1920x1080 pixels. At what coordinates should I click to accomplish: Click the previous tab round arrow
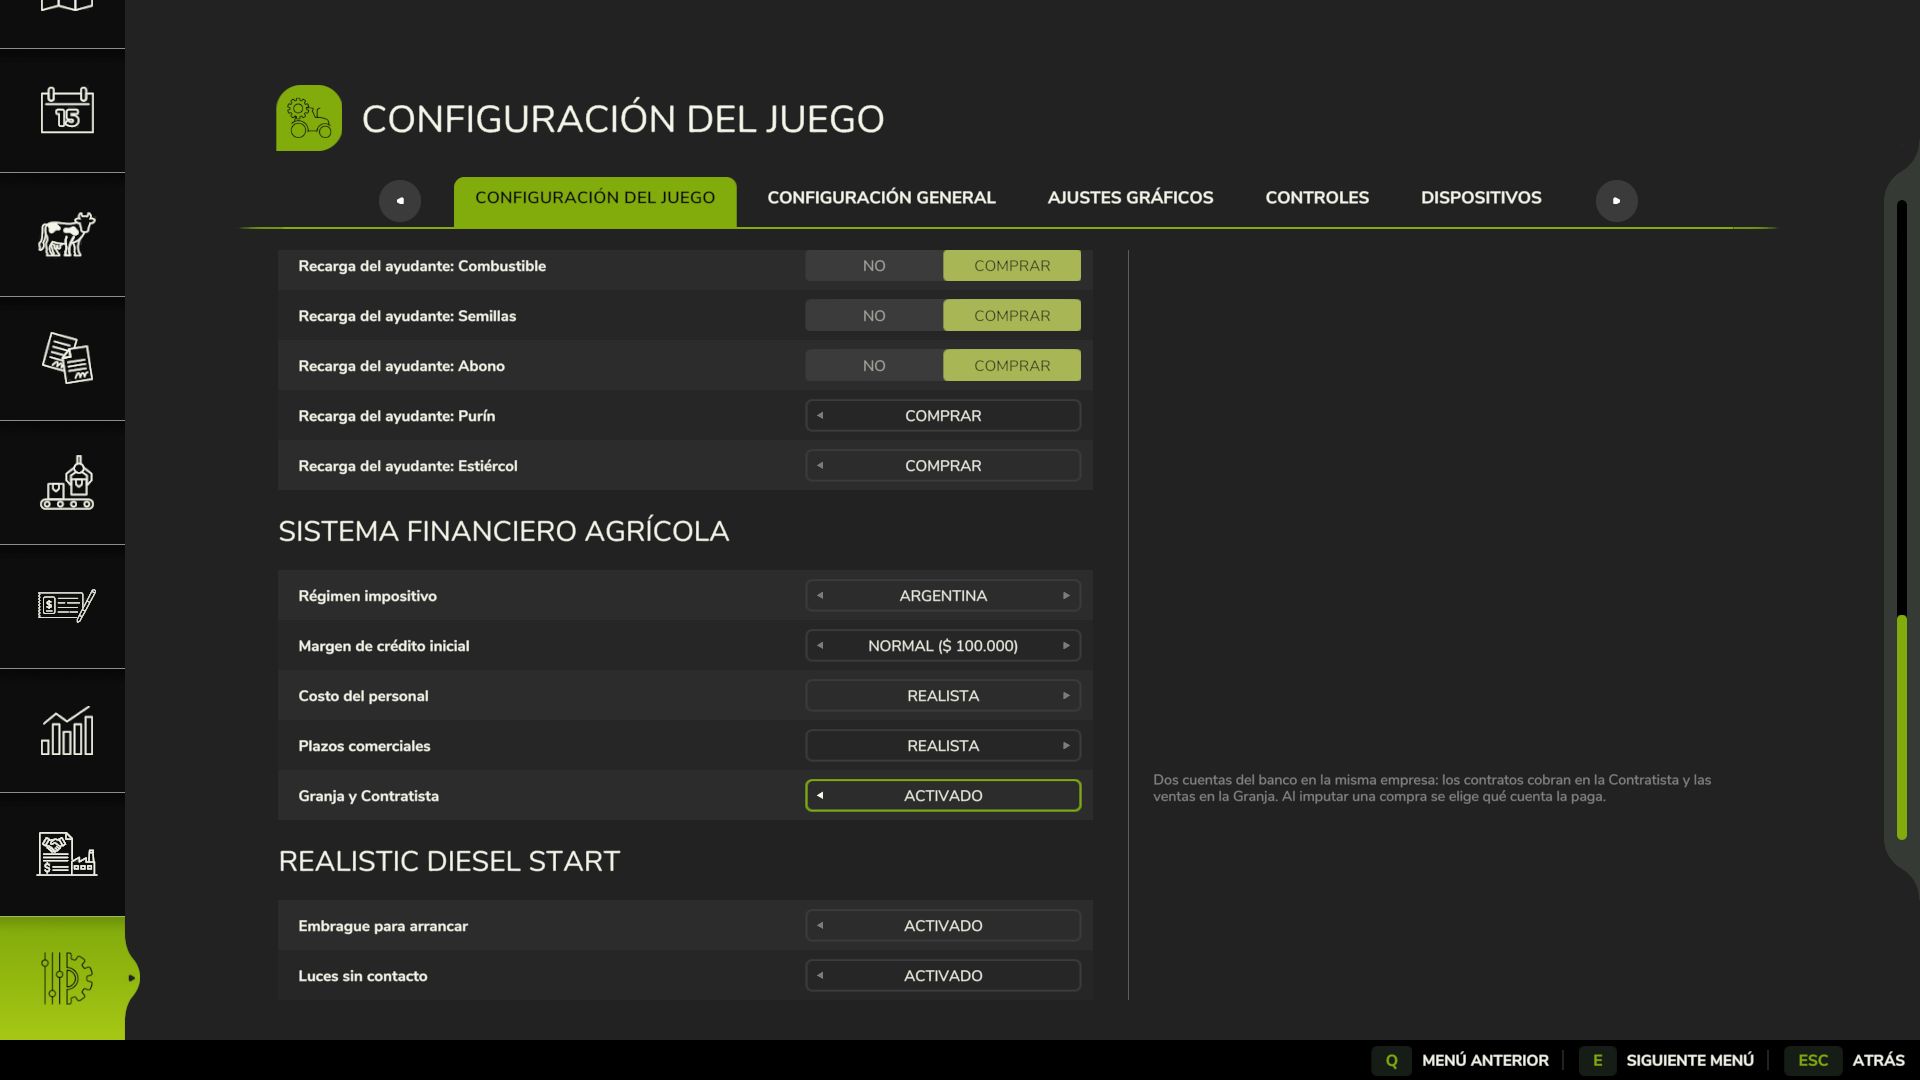coord(400,200)
